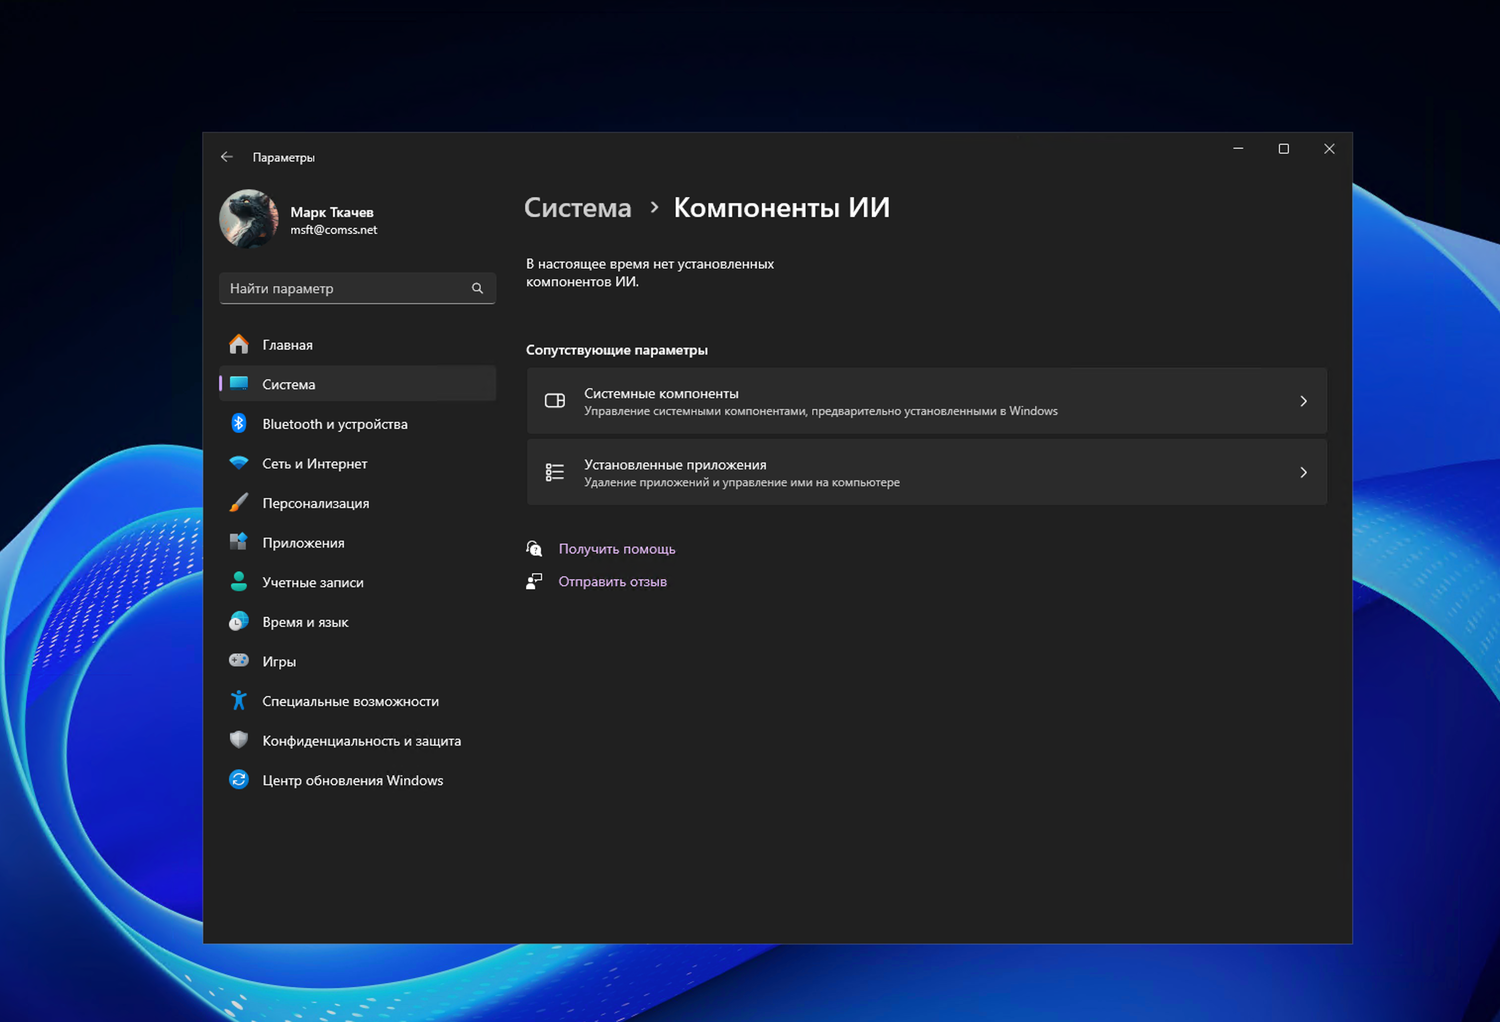The image size is (1500, 1022).
Task: Open Центр обновления Windows
Action: pos(357,780)
